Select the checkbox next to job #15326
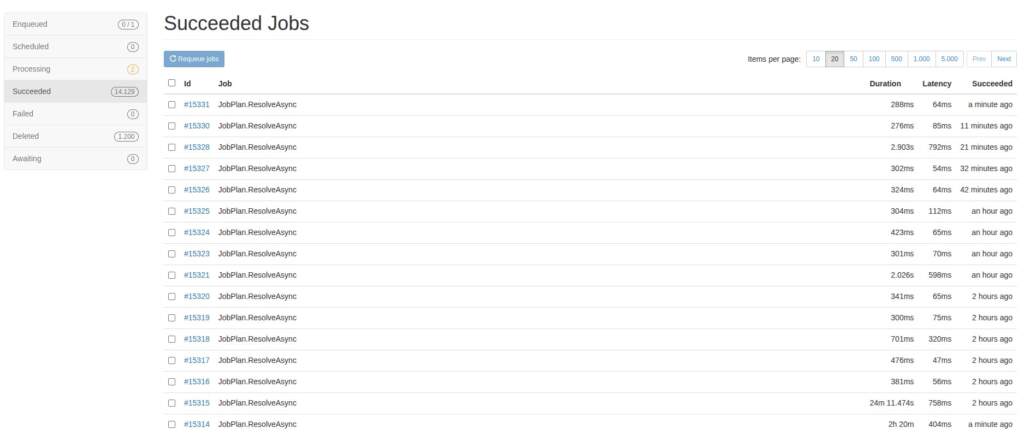 (172, 189)
